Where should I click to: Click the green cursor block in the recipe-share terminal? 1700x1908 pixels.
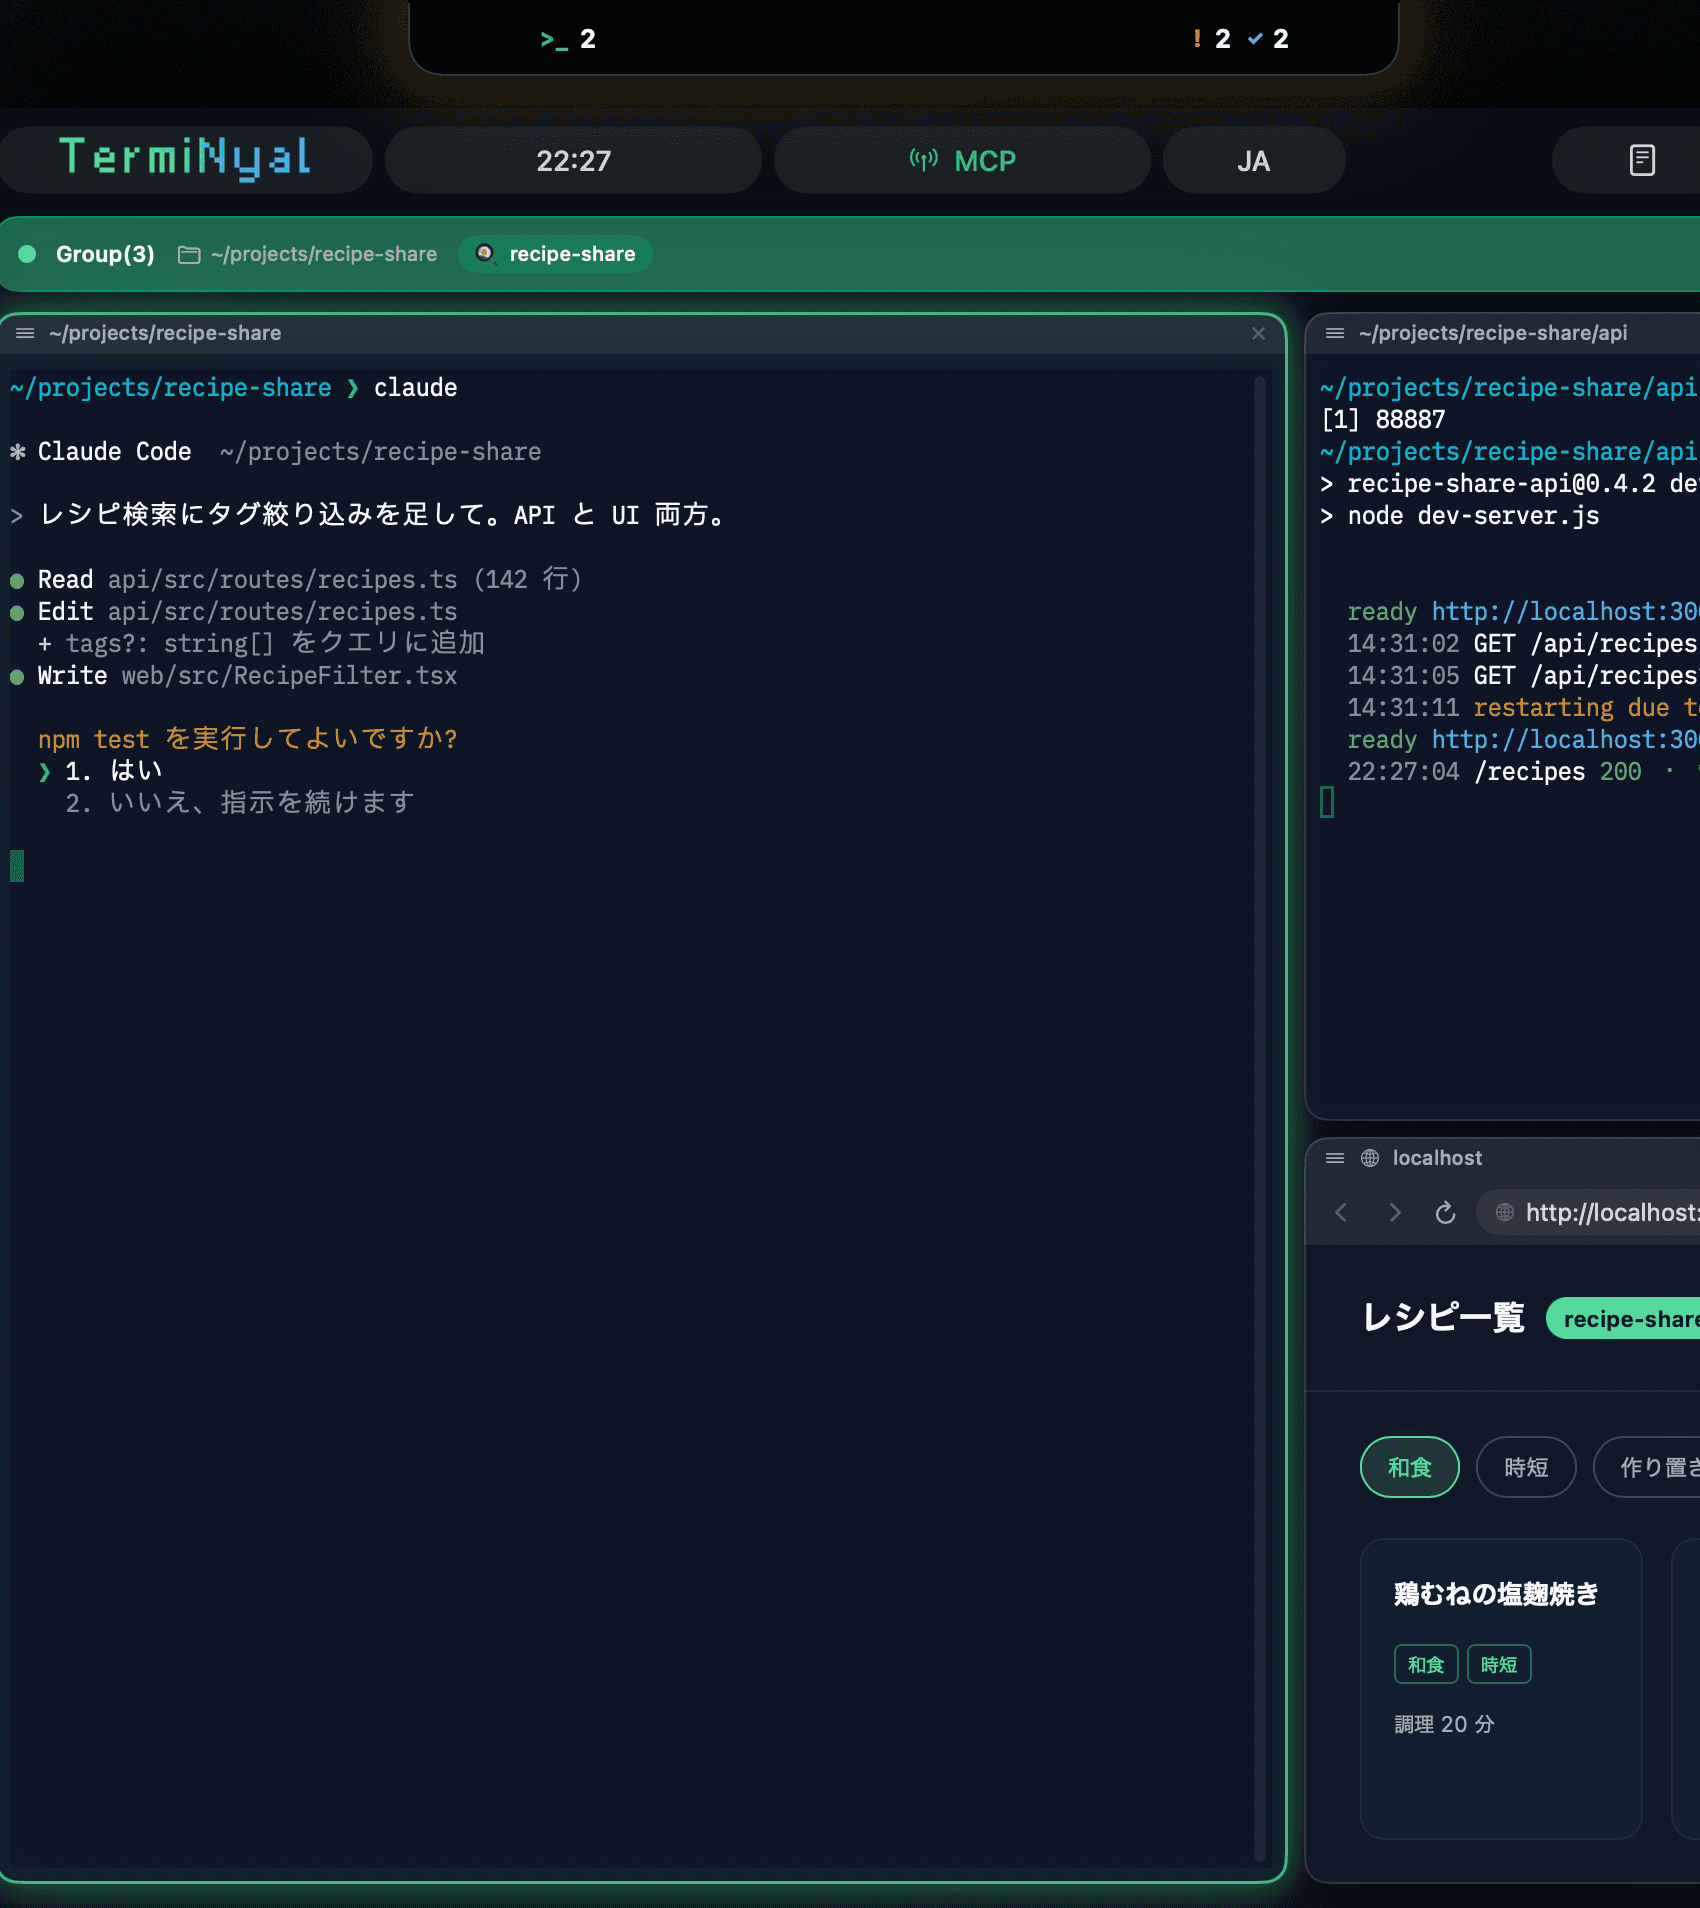point(17,866)
